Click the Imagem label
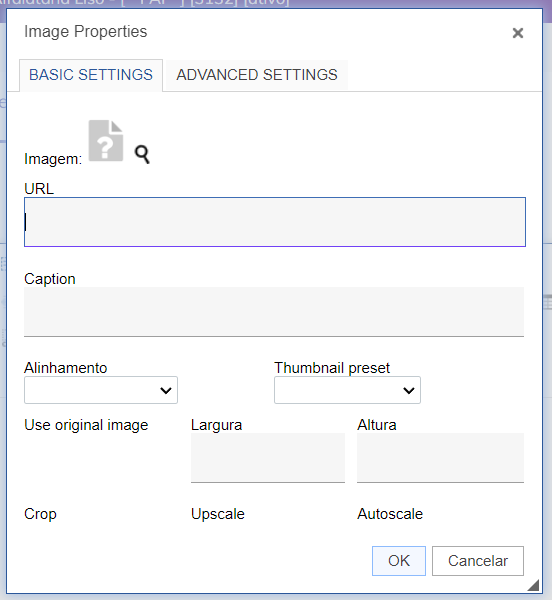 53,159
